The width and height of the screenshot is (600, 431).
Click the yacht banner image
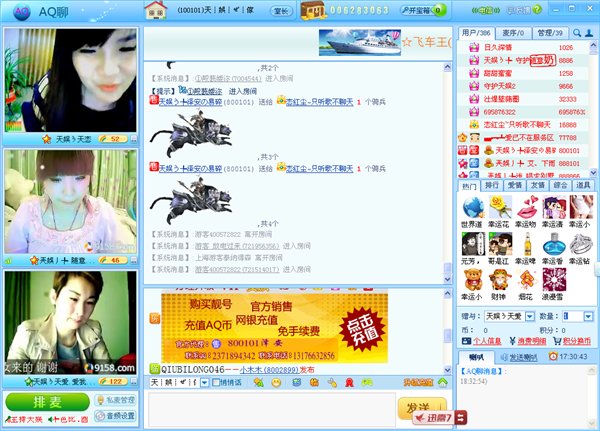pos(359,42)
